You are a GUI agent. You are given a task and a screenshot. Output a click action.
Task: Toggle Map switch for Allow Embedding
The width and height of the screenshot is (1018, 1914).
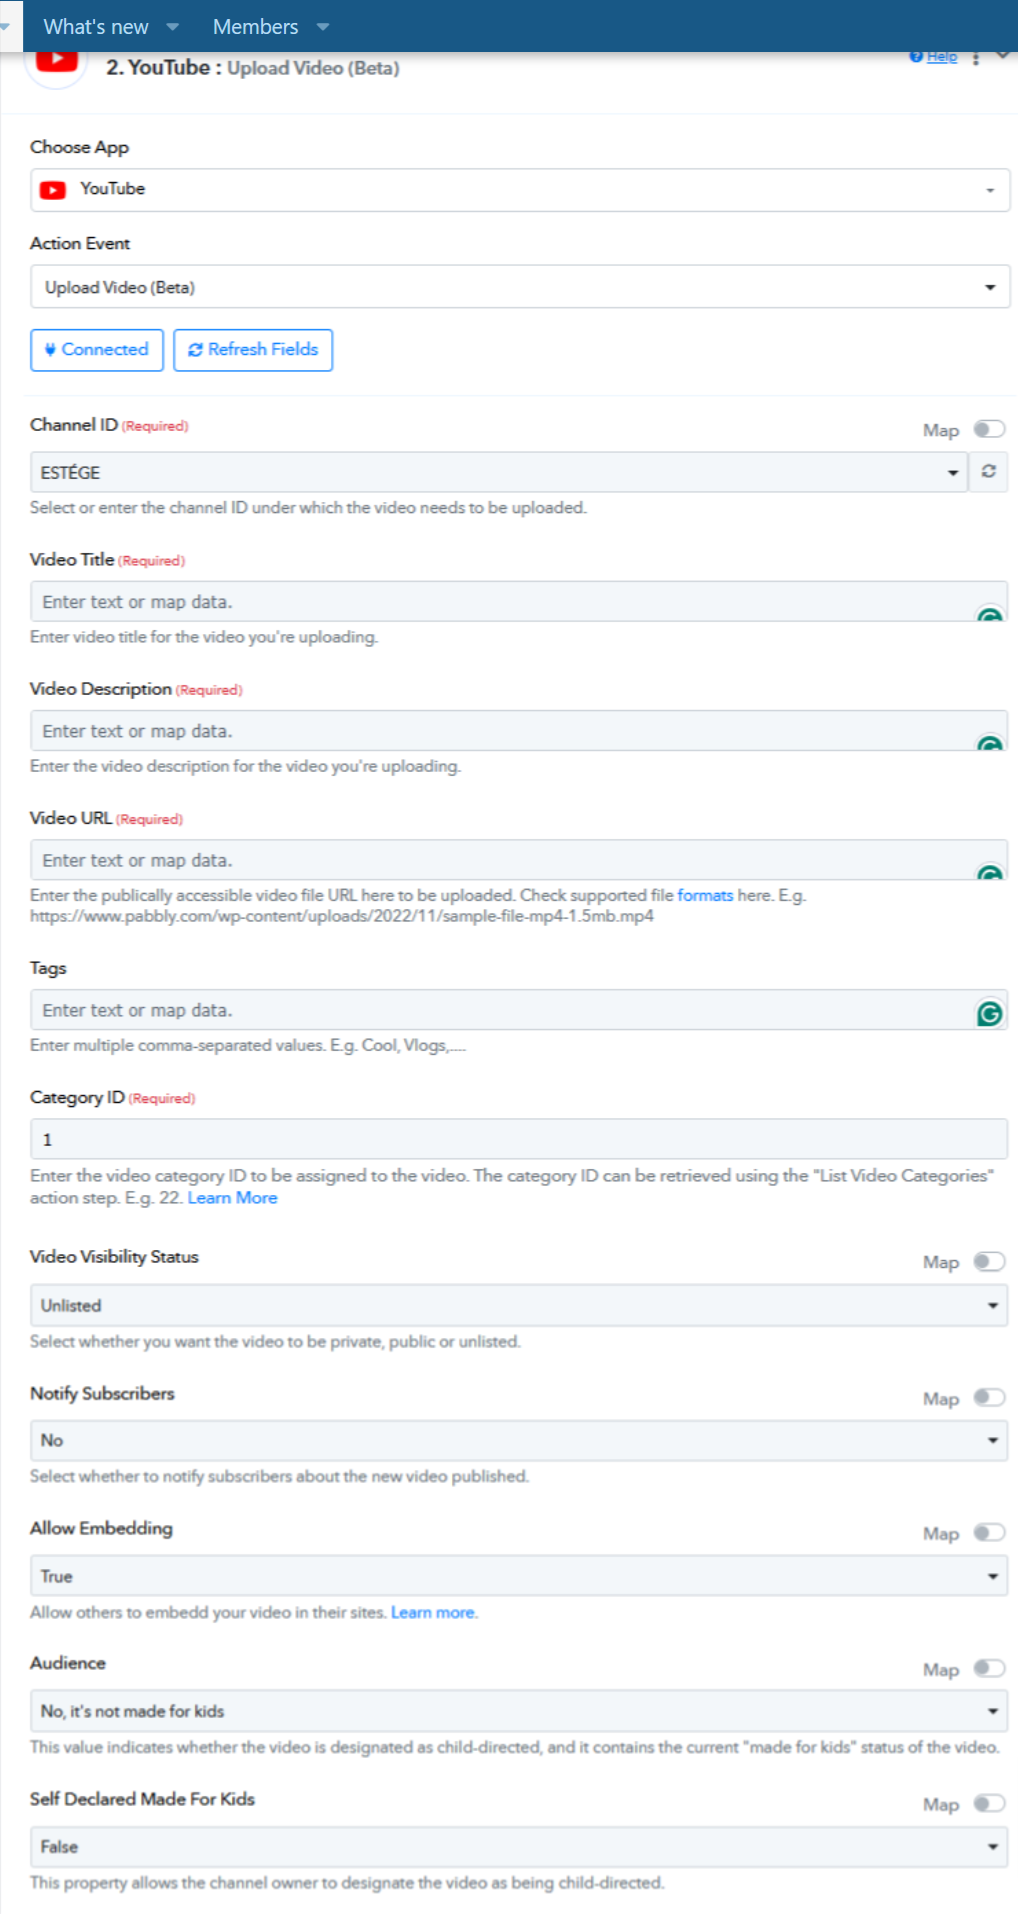(989, 1532)
